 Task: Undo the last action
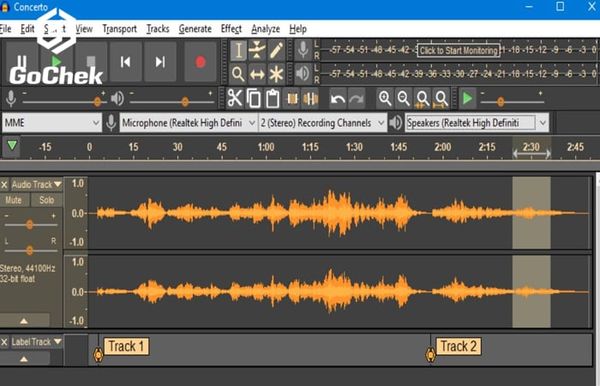pyautogui.click(x=338, y=99)
